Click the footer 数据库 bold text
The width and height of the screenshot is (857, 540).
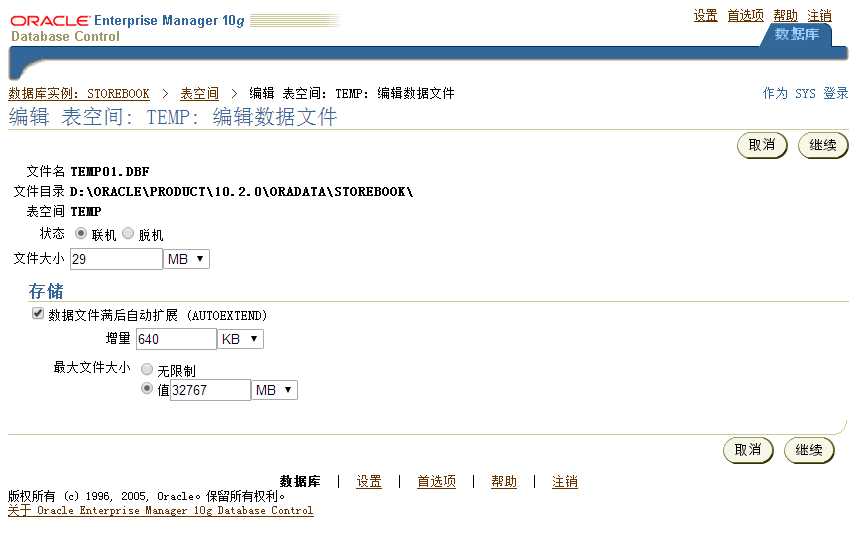[x=300, y=482]
